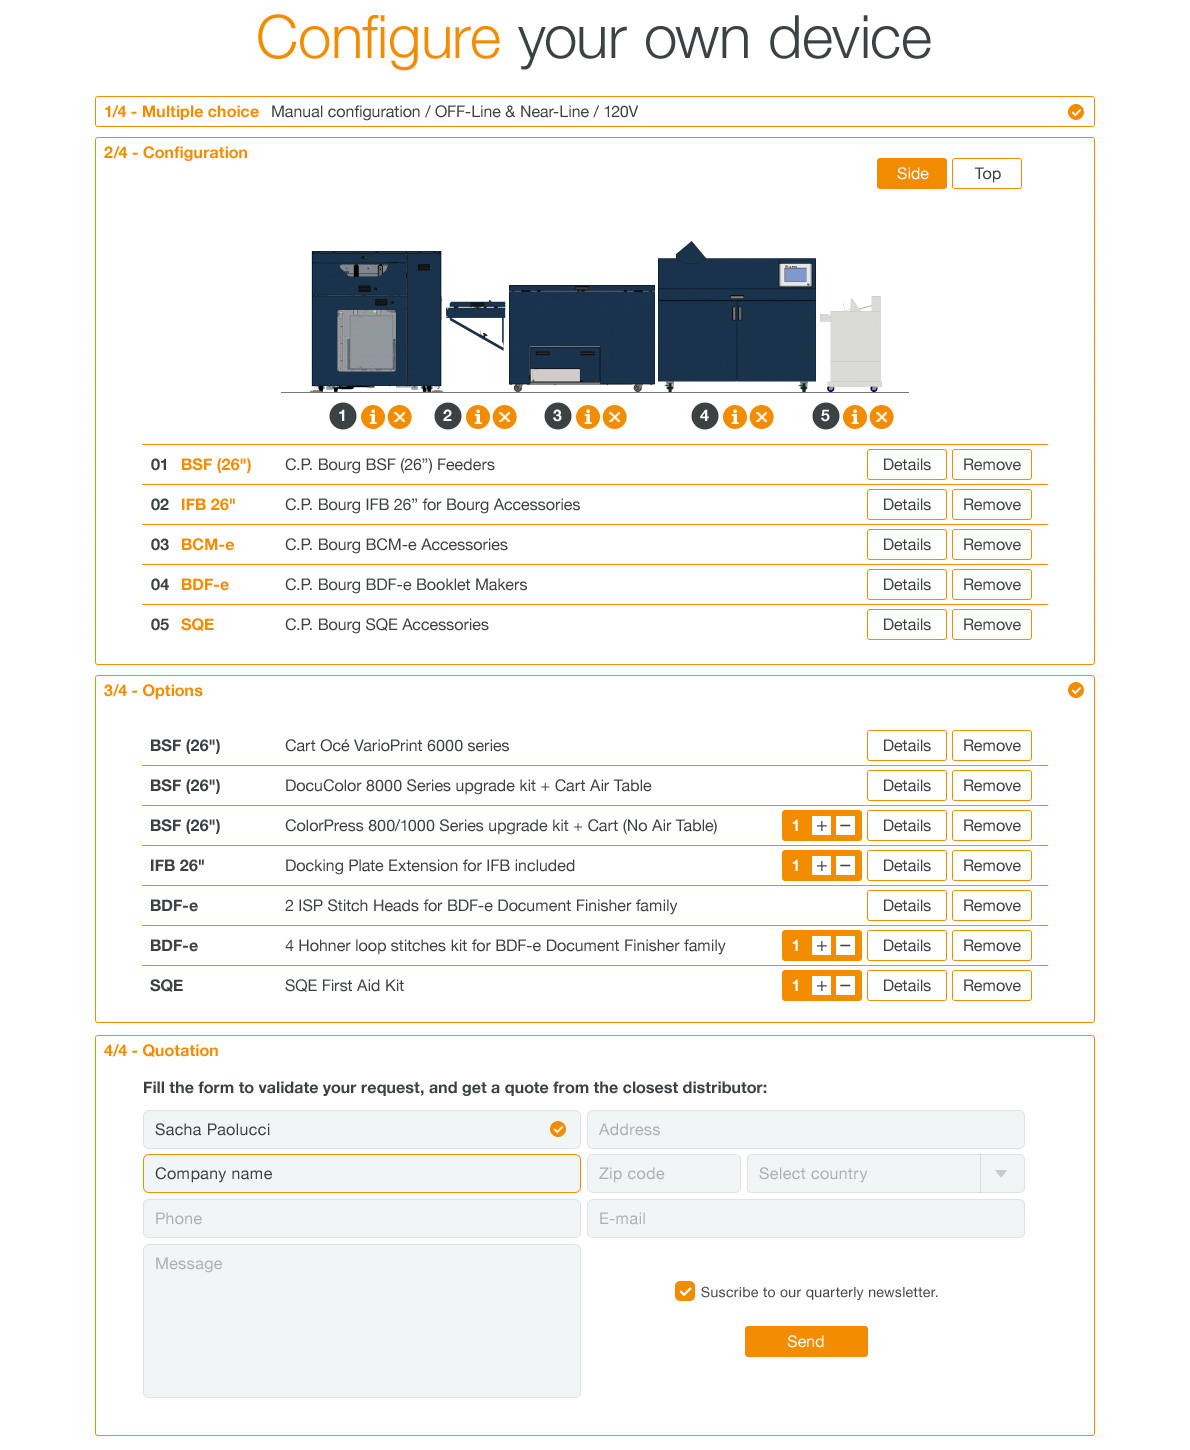The width and height of the screenshot is (1190, 1450).
Task: Increase quantity of SQE First Aid Kit
Action: [x=821, y=986]
